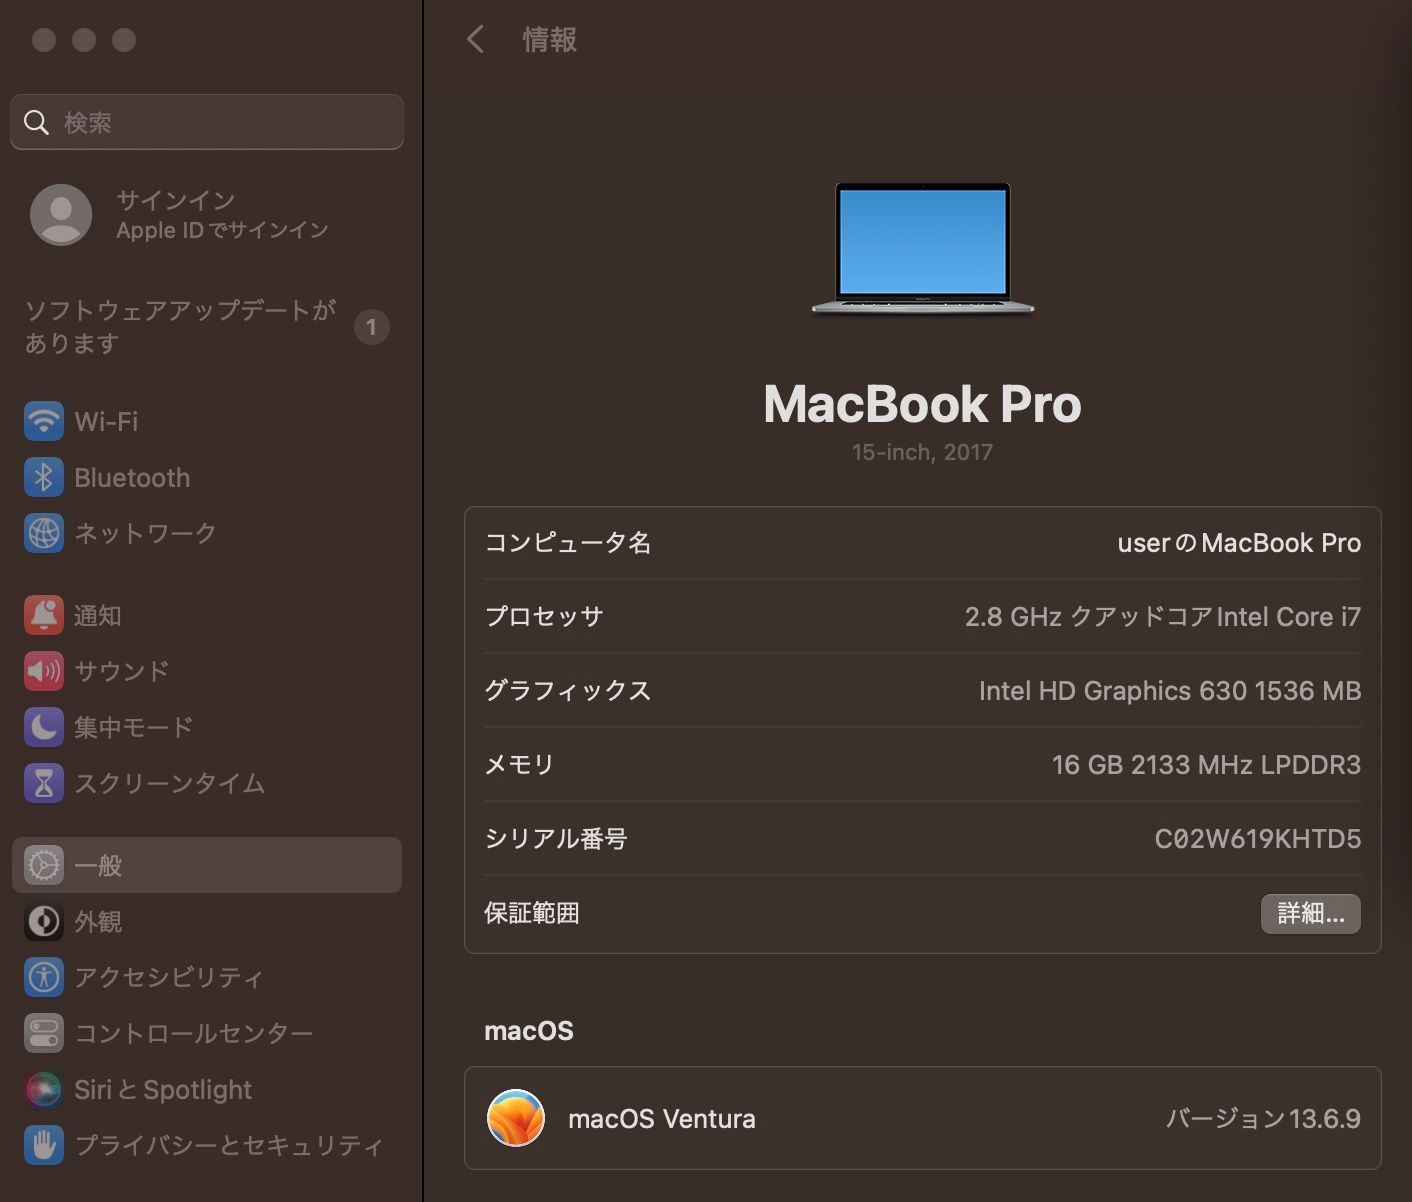
Task: Click the コントロールセンター icon
Action: (x=43, y=1033)
